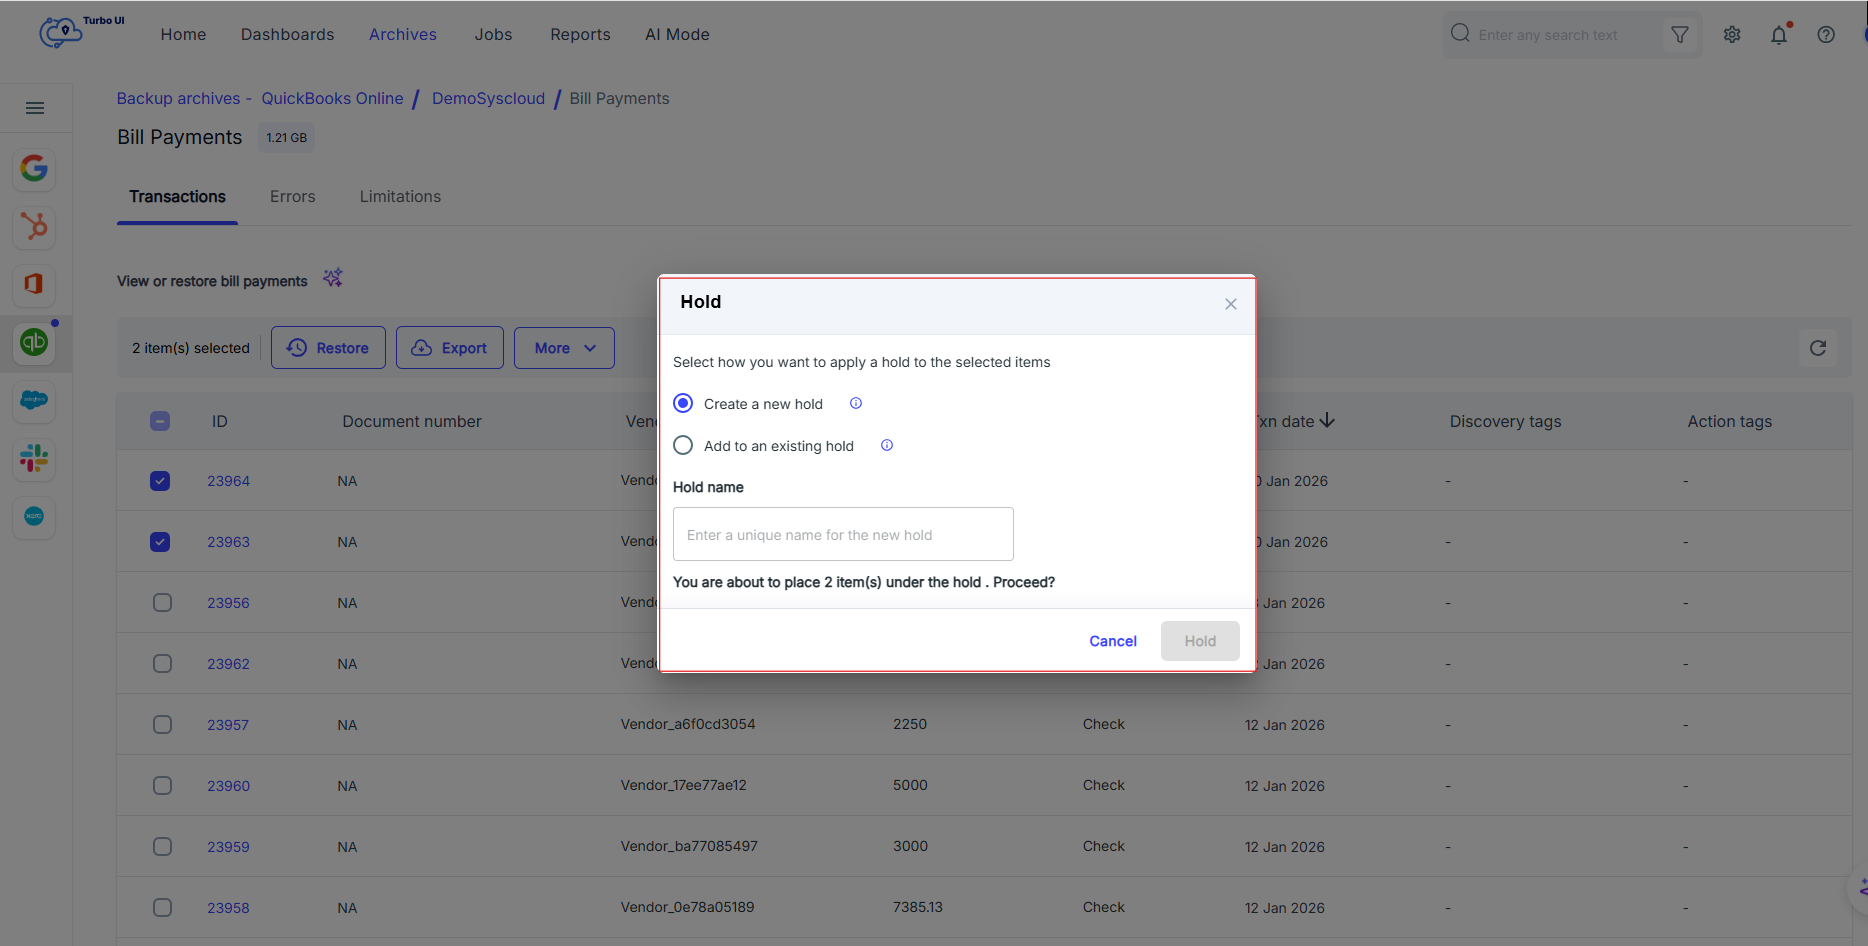Open DemoSyscloud breadcrumb link
This screenshot has height=946, width=1868.
[488, 98]
